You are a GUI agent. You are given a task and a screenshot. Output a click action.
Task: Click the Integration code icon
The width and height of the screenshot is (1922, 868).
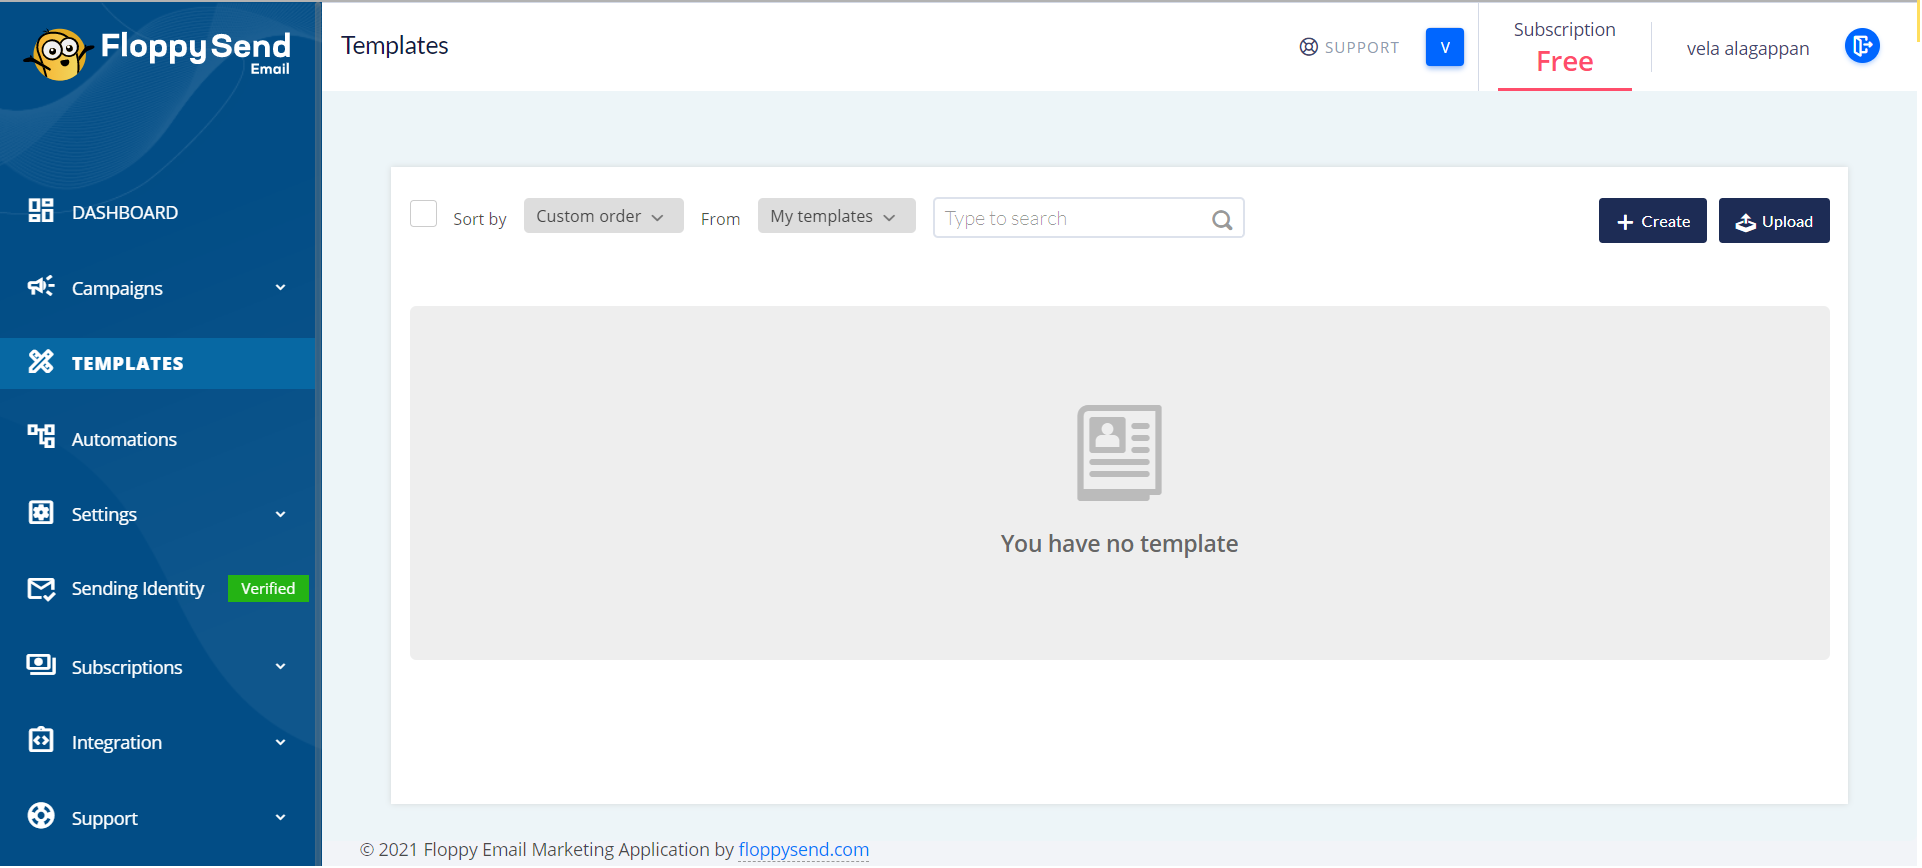coord(41,740)
